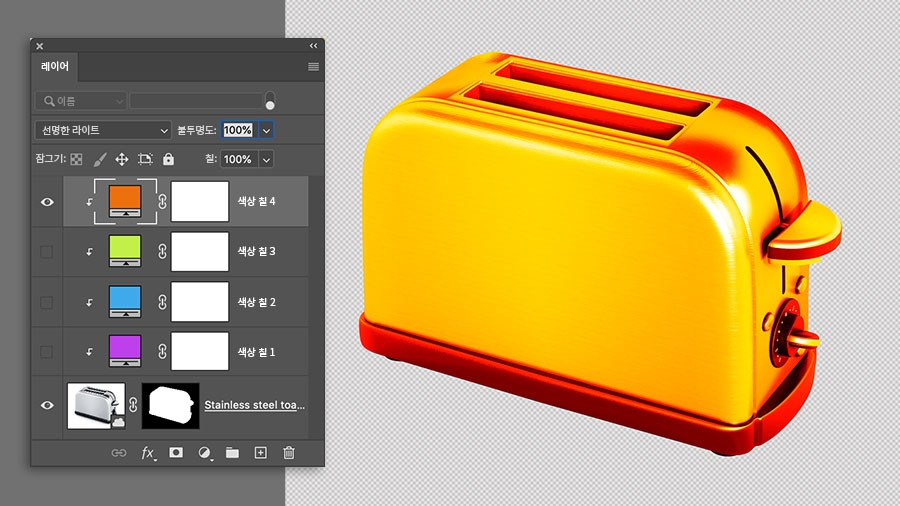The height and width of the screenshot is (506, 900).
Task: Select layer name 색상 칠 4
Action: point(257,201)
